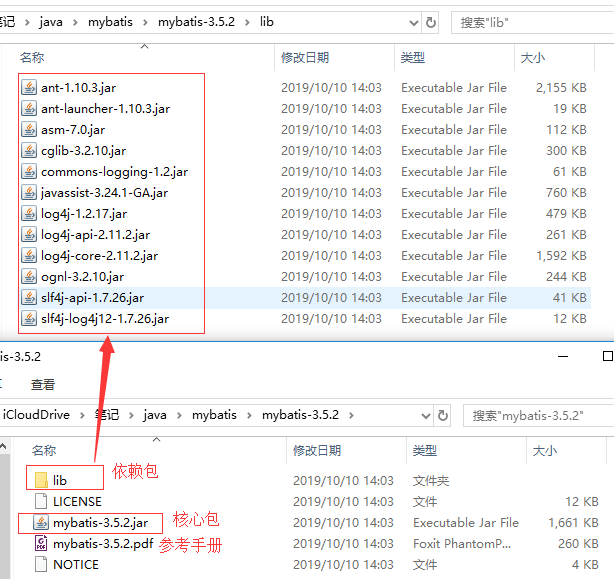614x579 pixels.
Task: Click the 2,155 KB size cell
Action: click(561, 88)
